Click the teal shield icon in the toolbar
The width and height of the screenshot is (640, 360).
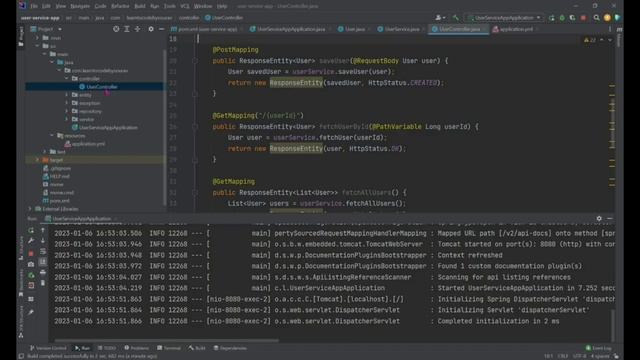(x=617, y=18)
